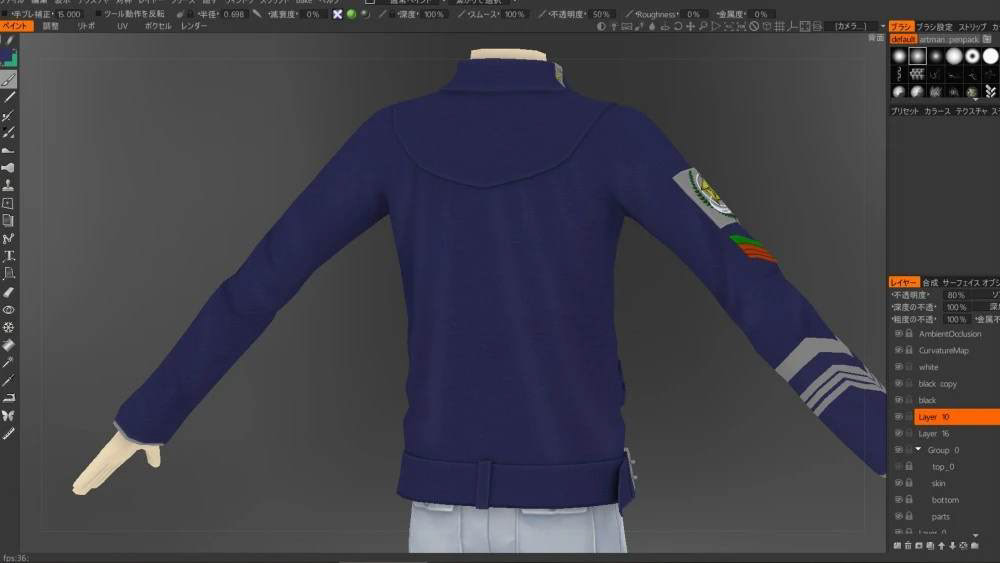Viewport: 1000px width, 563px height.
Task: Toggle the green sphere color channel icon
Action: [x=351, y=14]
